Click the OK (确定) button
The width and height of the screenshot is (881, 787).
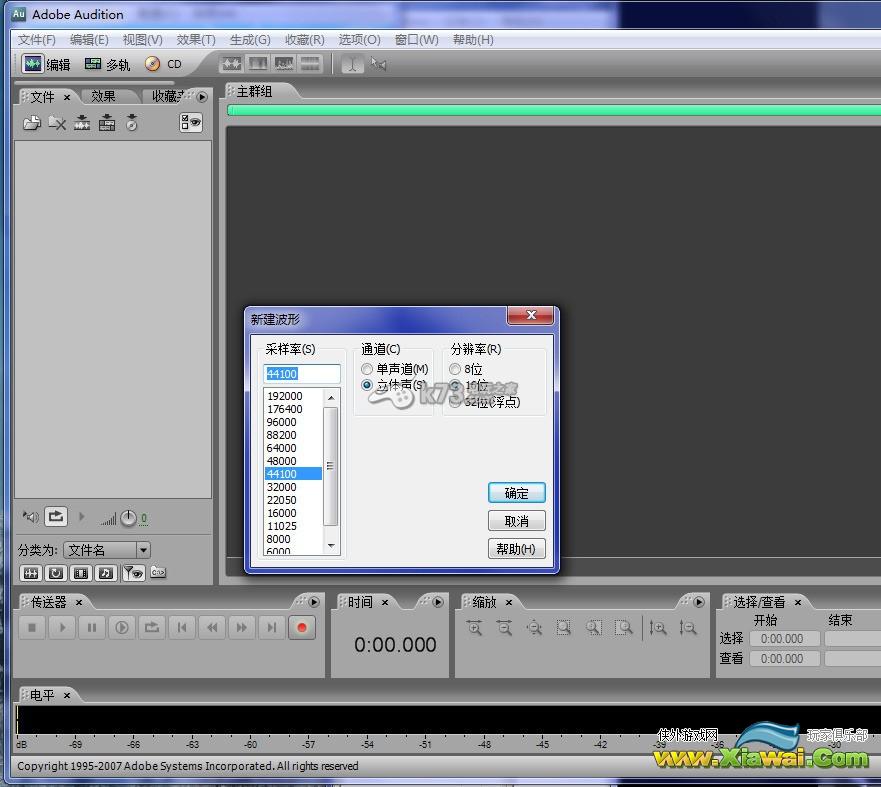pyautogui.click(x=516, y=493)
